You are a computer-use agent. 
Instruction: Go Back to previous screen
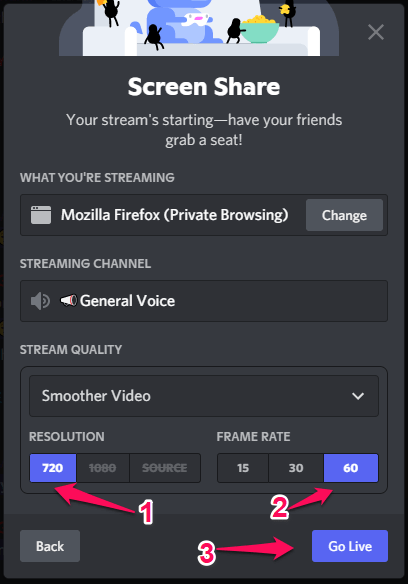pyautogui.click(x=50, y=546)
